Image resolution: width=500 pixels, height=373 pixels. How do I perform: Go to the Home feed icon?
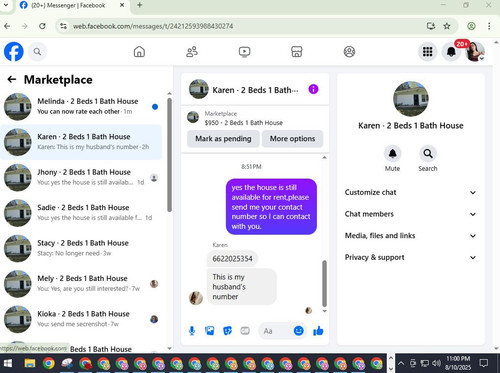pos(139,52)
